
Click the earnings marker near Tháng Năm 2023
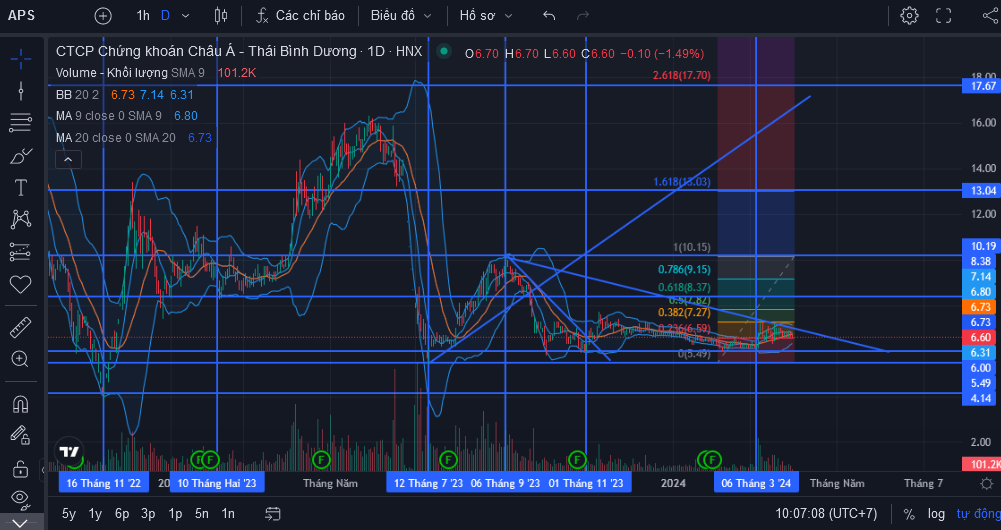pyautogui.click(x=321, y=459)
